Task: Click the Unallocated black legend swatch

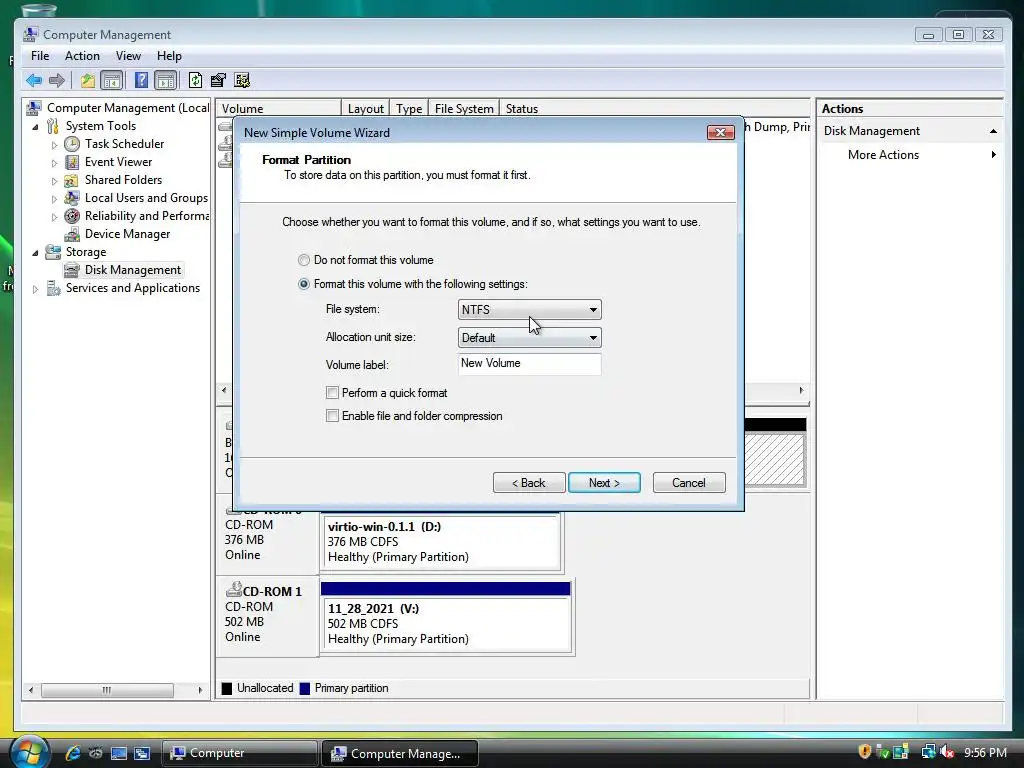Action: [227, 688]
